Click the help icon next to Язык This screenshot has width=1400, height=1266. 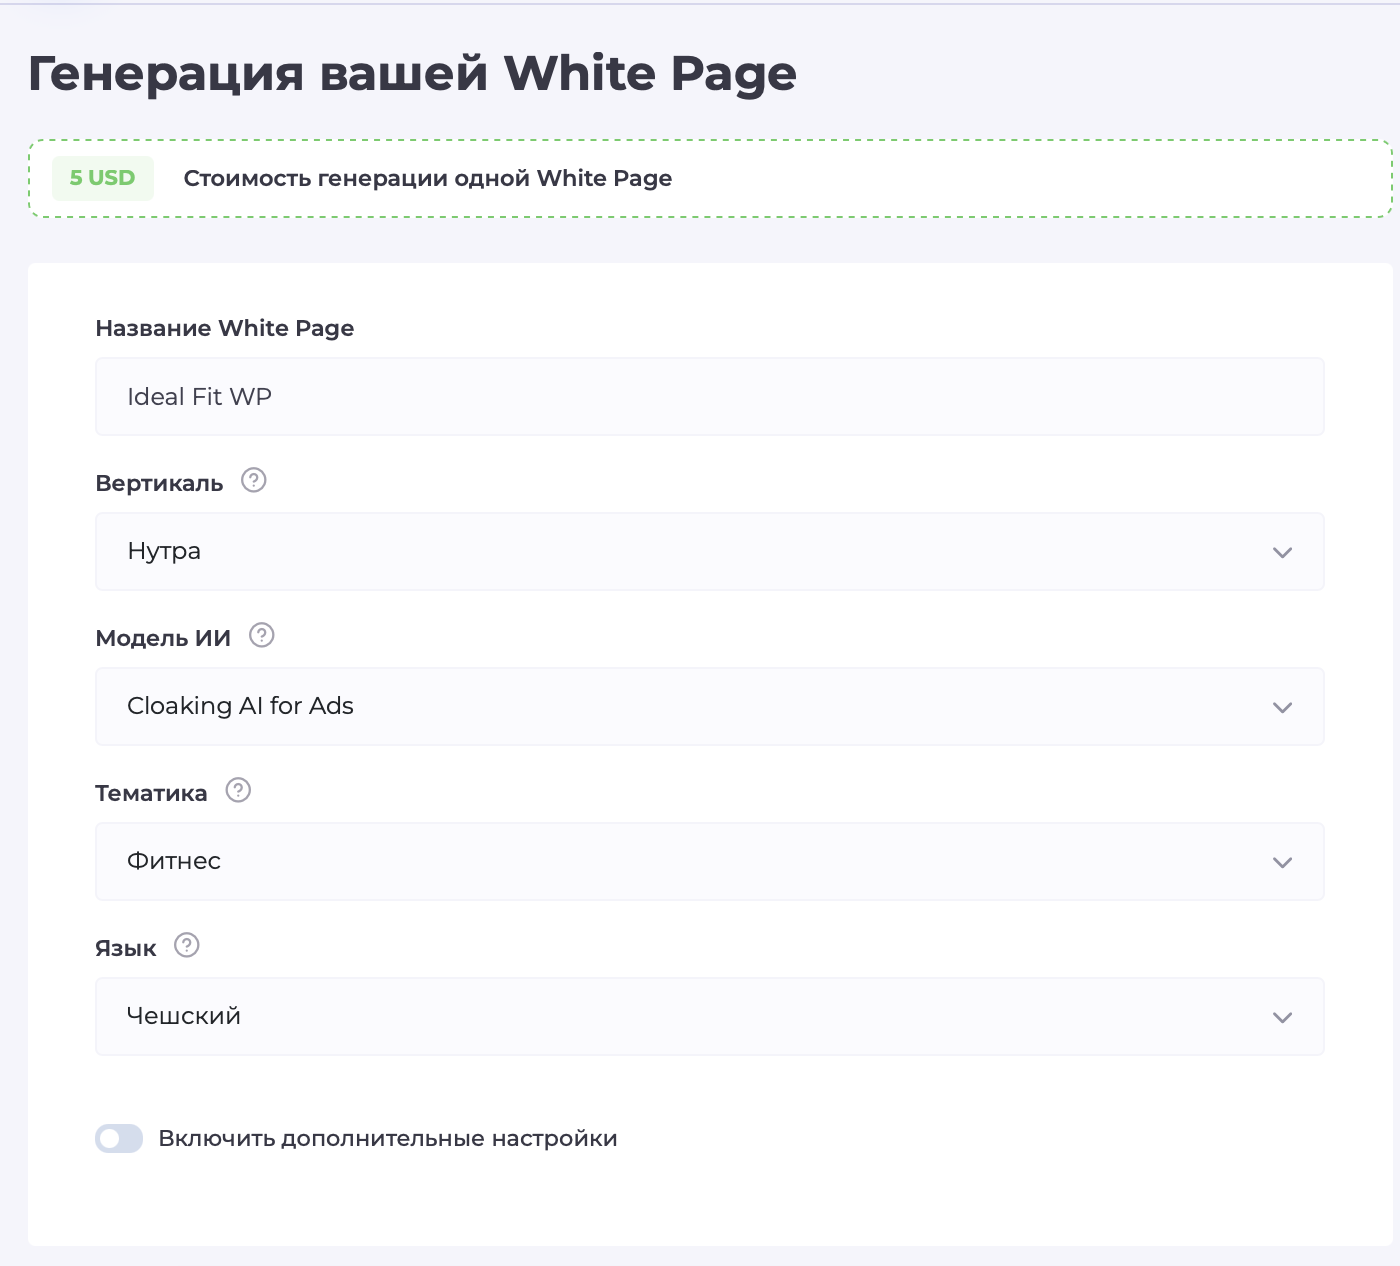(187, 946)
